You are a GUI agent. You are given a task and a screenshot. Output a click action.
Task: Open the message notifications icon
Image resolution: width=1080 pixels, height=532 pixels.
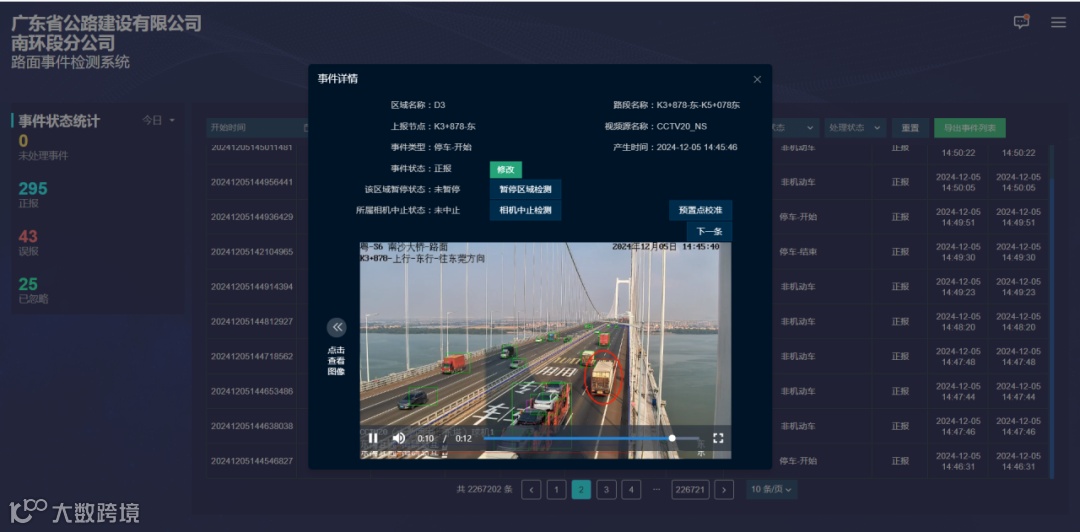1021,22
